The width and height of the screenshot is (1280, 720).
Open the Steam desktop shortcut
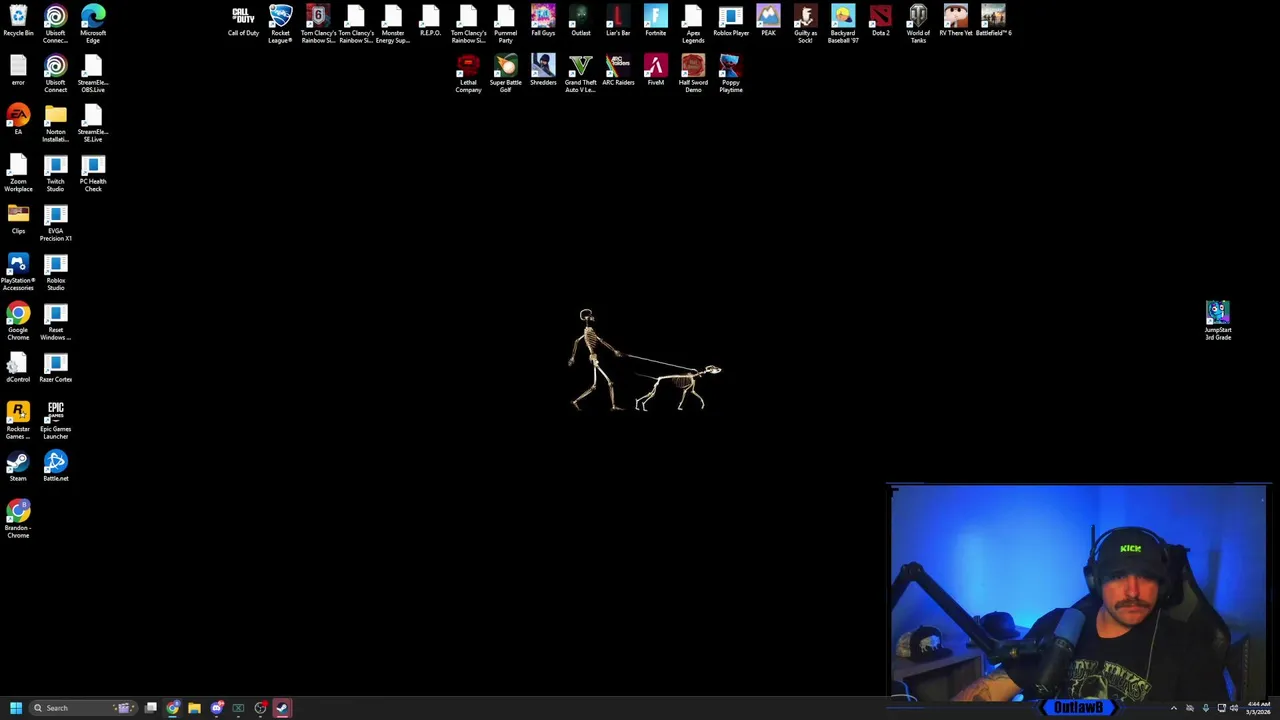[18, 467]
